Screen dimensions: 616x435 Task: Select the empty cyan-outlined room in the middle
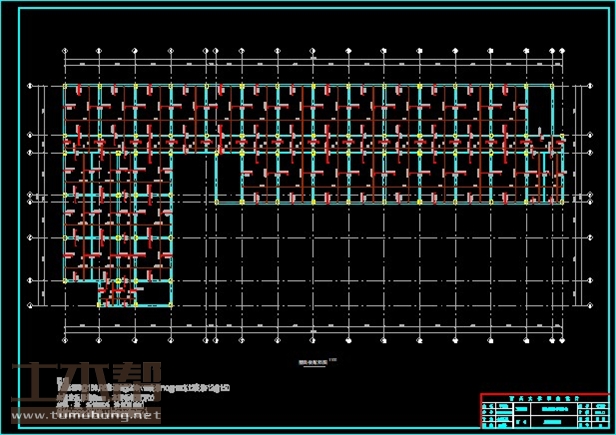(228, 178)
